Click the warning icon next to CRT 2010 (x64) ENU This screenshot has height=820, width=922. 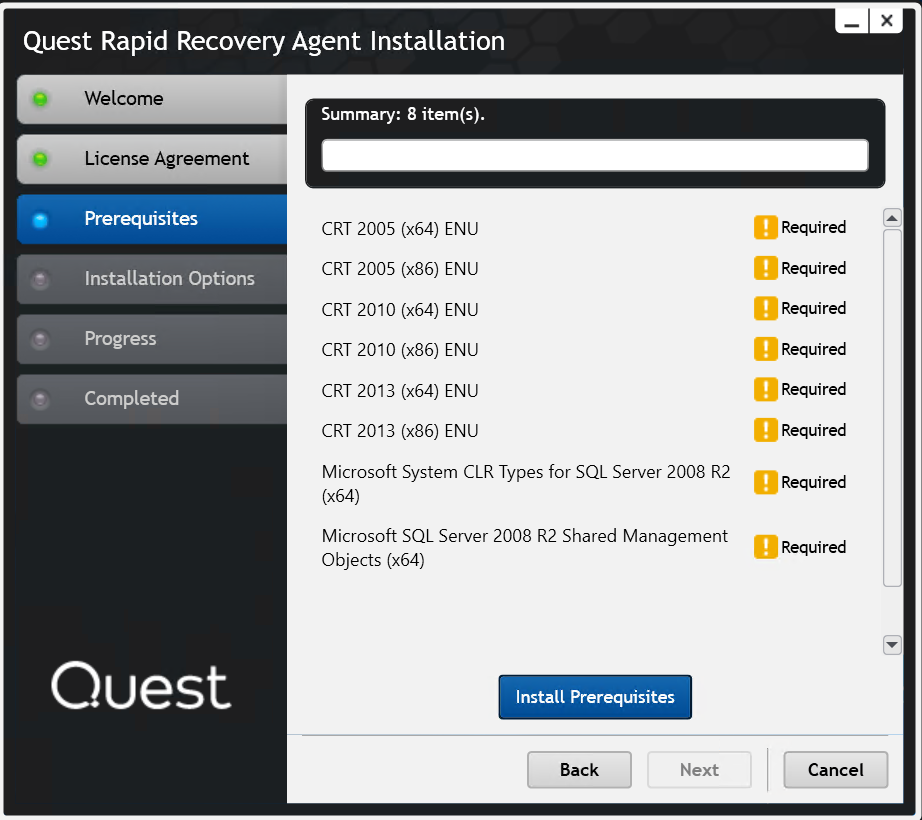pos(765,308)
